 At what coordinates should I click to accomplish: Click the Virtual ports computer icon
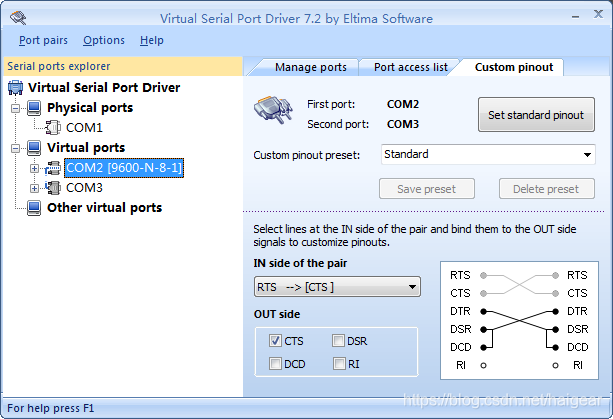coord(34,147)
